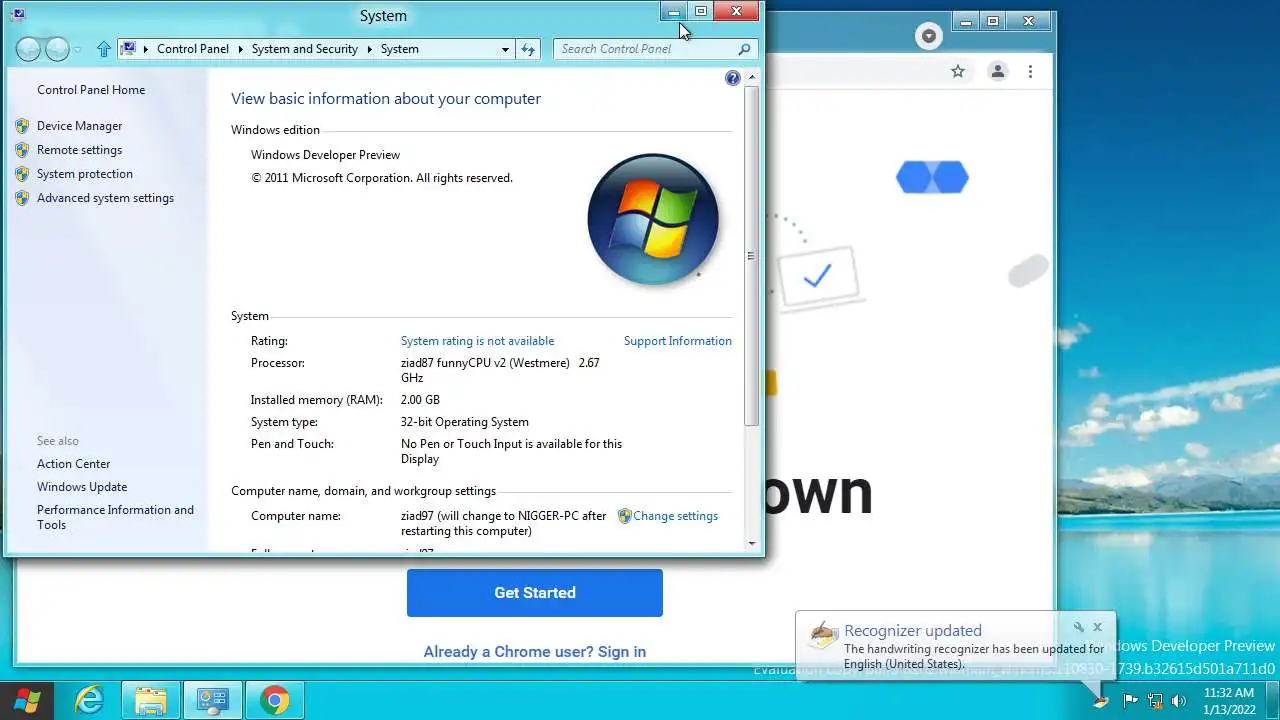
Task: Click the System window vertical scrollbar thumb
Action: pyautogui.click(x=752, y=257)
